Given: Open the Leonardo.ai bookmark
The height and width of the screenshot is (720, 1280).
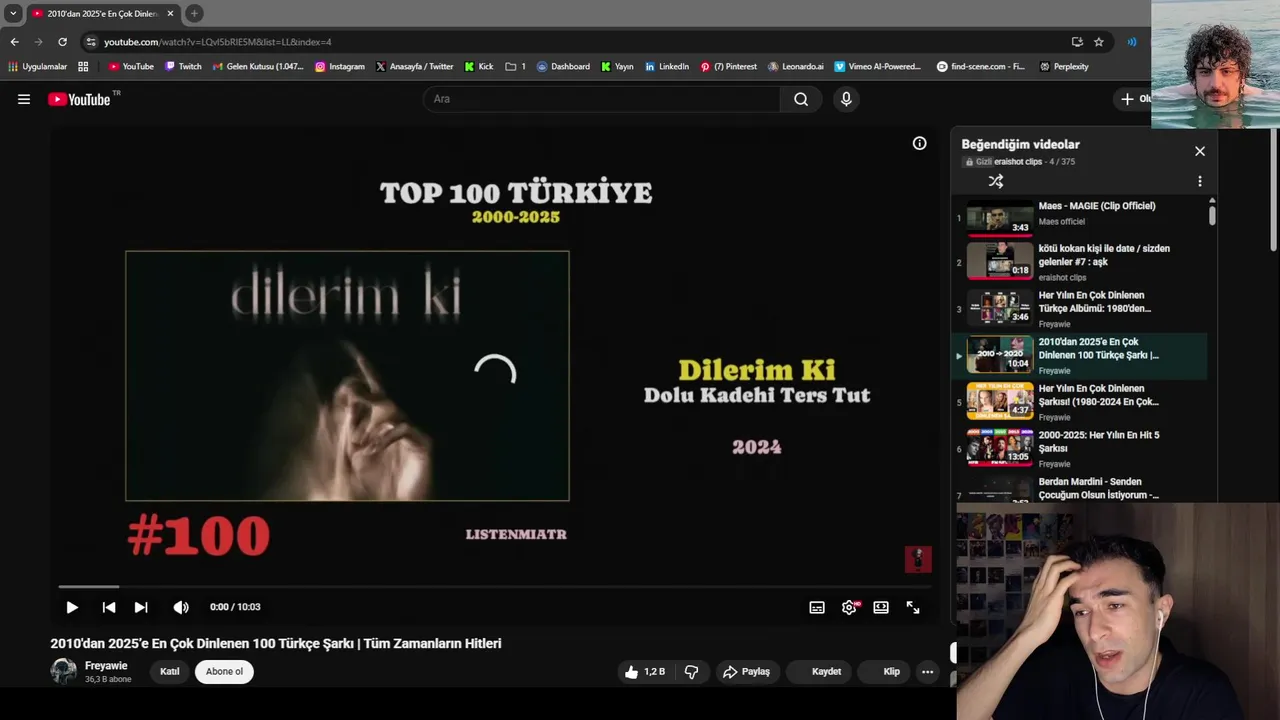Looking at the screenshot, I should tap(796, 67).
